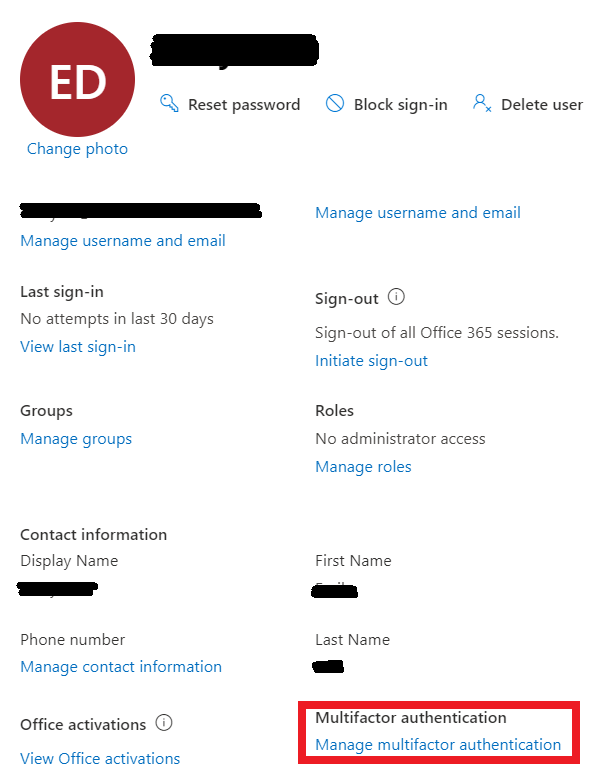This screenshot has height=777, width=615.
Task: Click the Multifactor authentication heading text
Action: 411,718
